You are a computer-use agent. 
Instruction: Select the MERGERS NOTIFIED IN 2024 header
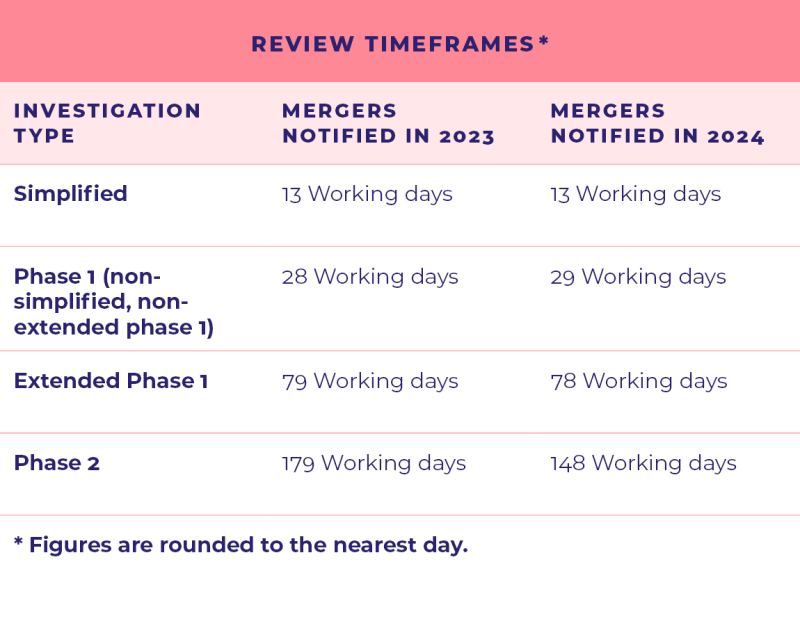(x=657, y=123)
